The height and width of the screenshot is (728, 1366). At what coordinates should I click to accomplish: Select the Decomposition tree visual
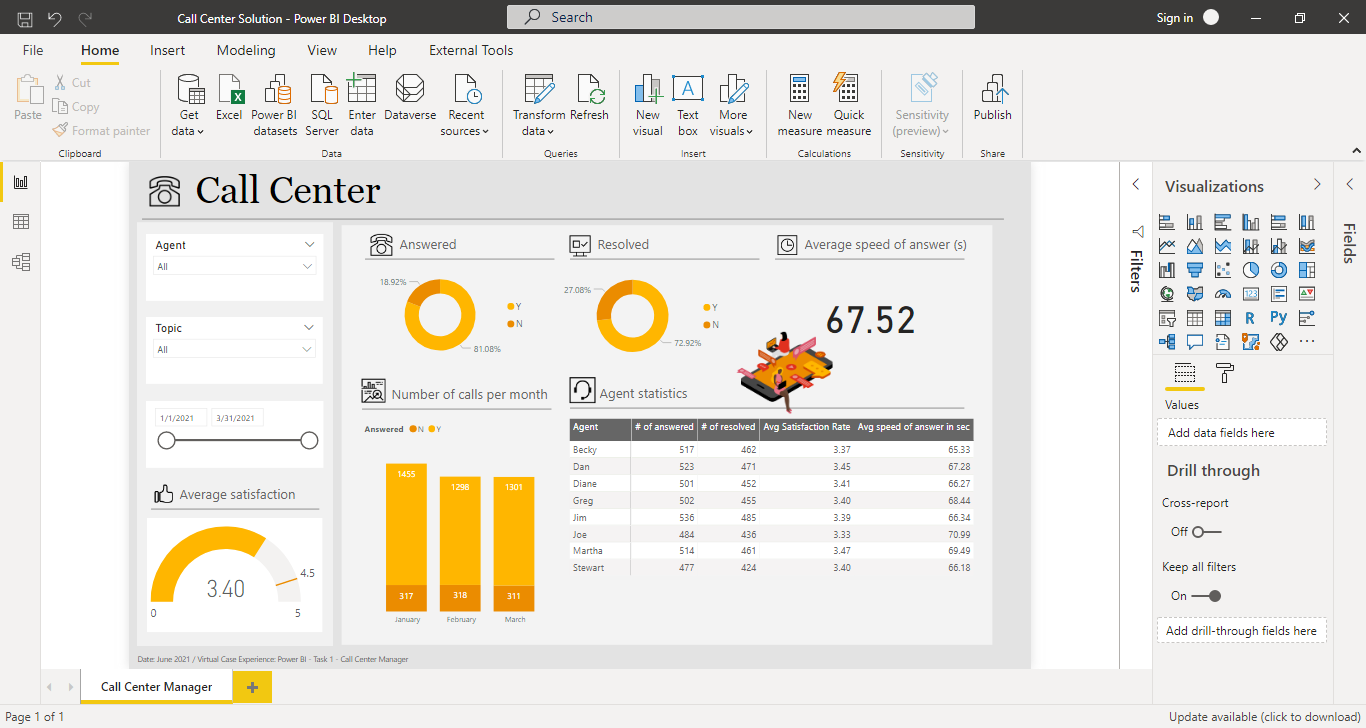[1167, 342]
